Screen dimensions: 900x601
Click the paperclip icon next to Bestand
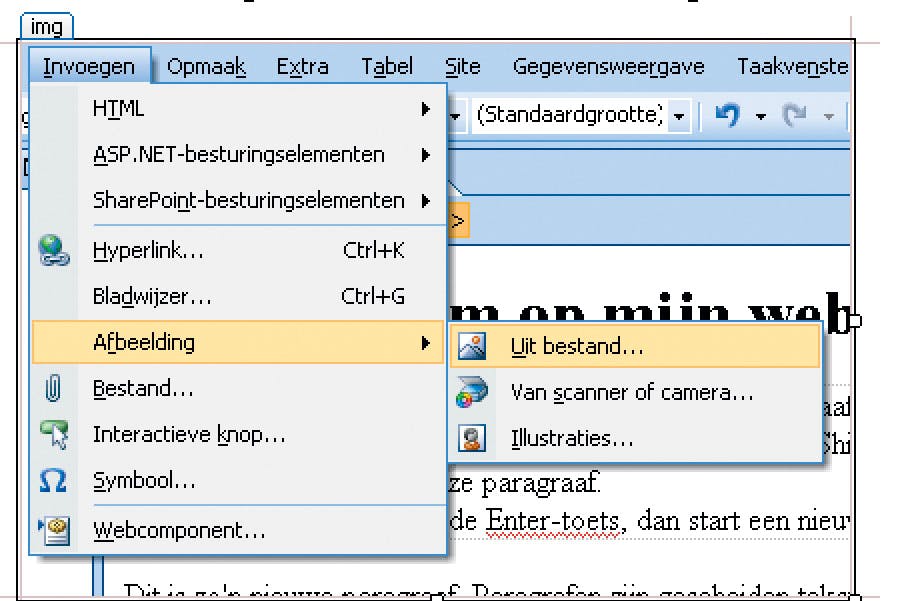[x=52, y=389]
